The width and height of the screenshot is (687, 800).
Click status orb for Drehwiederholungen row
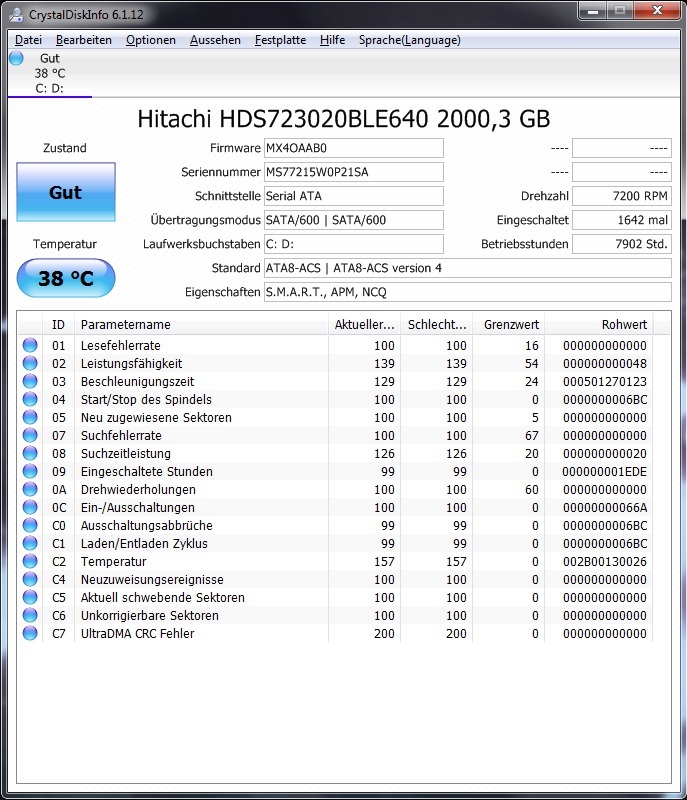[30, 489]
